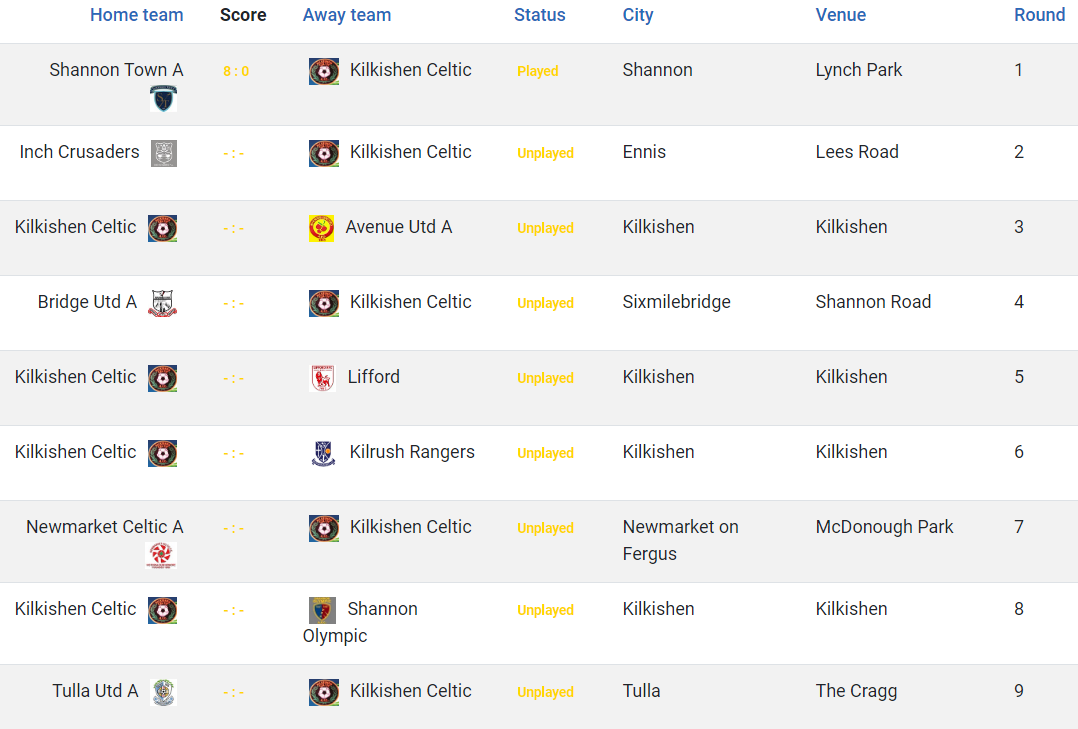Click the Played status in round 1
The width and height of the screenshot is (1078, 729).
(538, 71)
